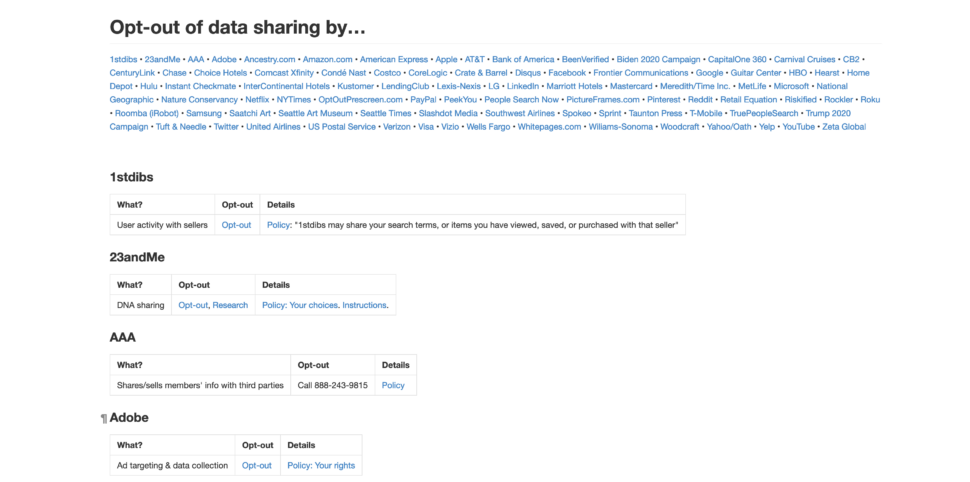Open the Meredith/Time Inc. link
Screen dimensions: 970x482
click(695, 86)
